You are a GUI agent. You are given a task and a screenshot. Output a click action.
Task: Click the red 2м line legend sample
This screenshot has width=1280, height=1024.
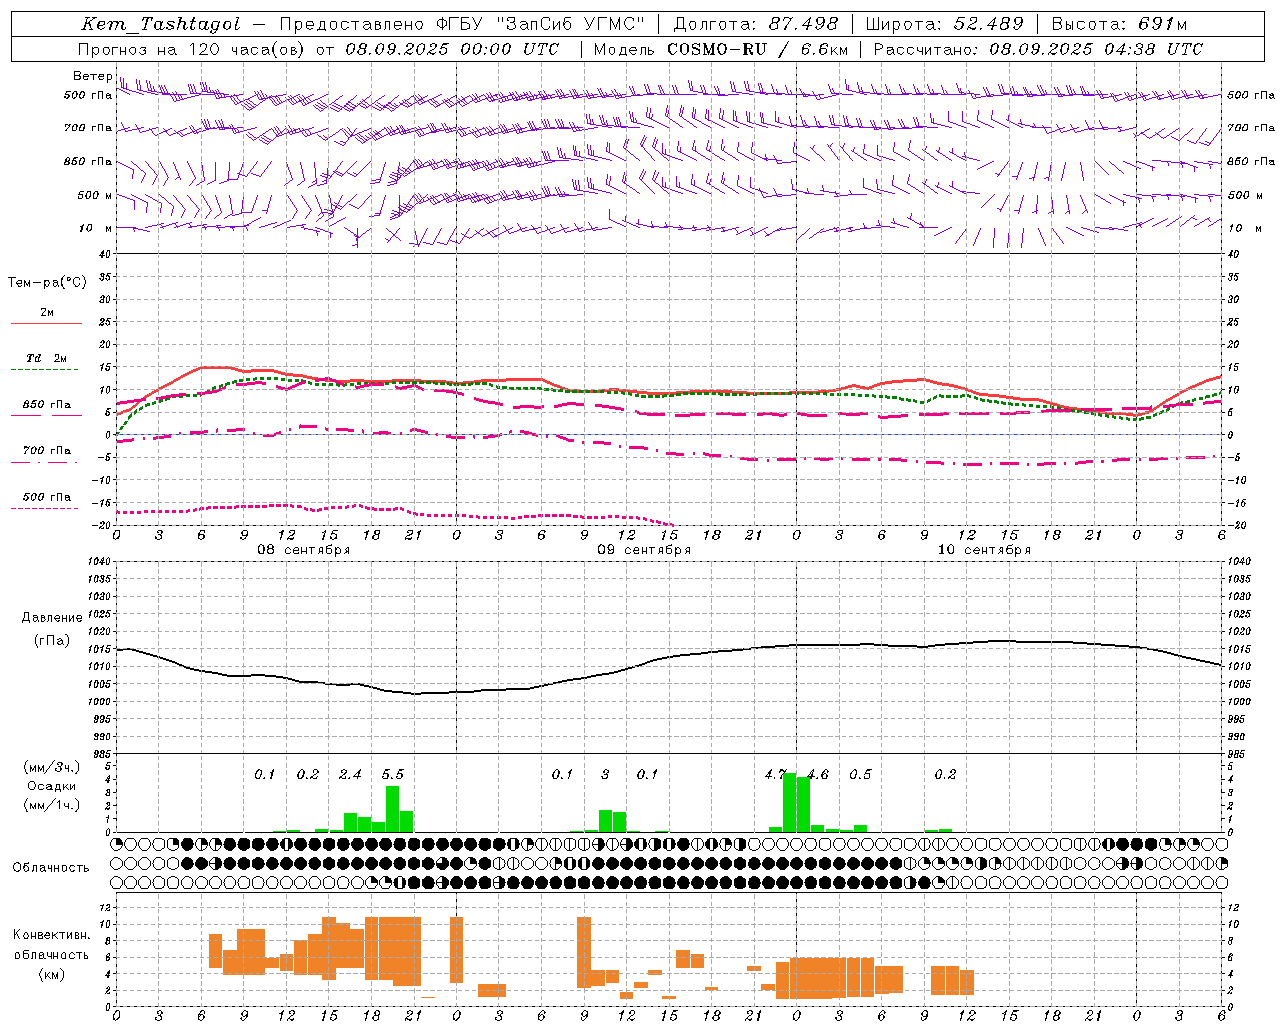(46, 324)
